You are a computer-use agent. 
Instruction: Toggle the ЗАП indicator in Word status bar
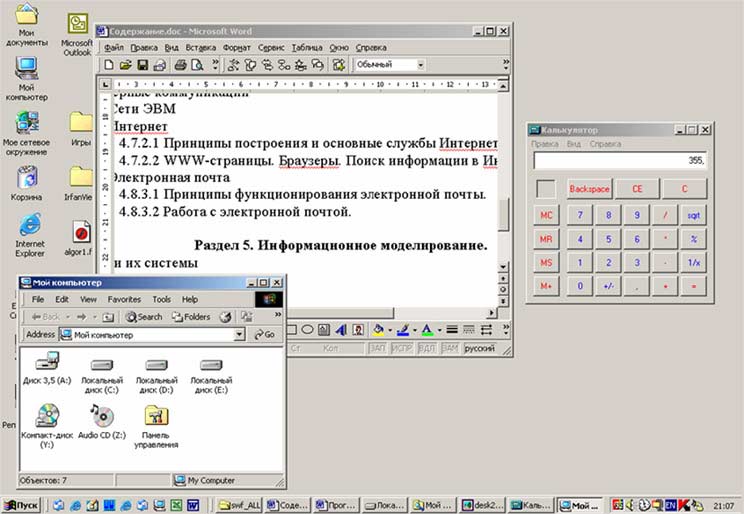pyautogui.click(x=378, y=348)
